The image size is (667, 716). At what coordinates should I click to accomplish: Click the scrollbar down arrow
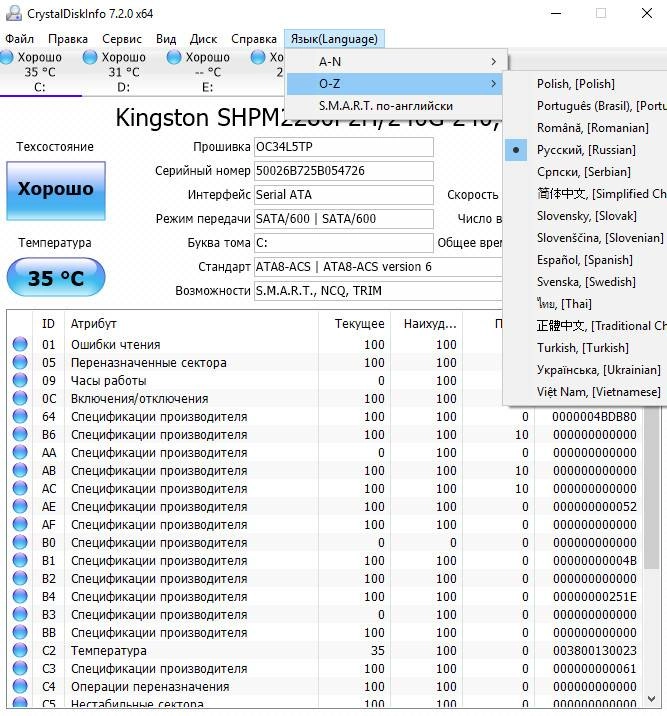(652, 699)
